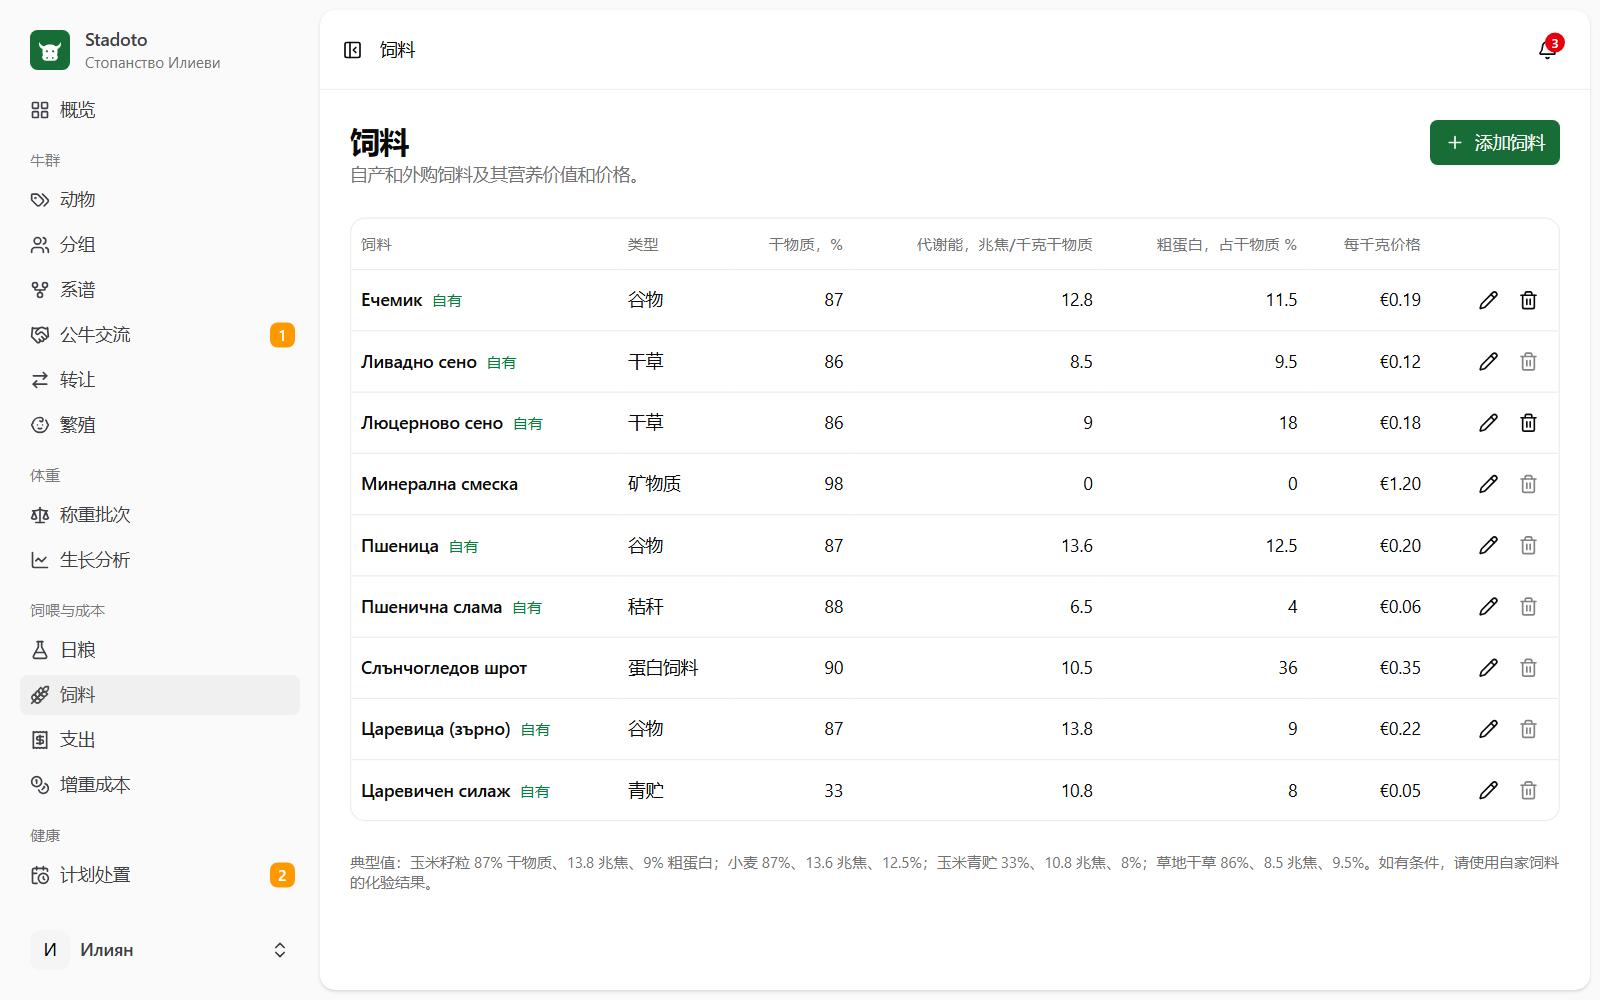Open 公牛交流 bull exchange
The image size is (1600, 1000).
point(160,335)
